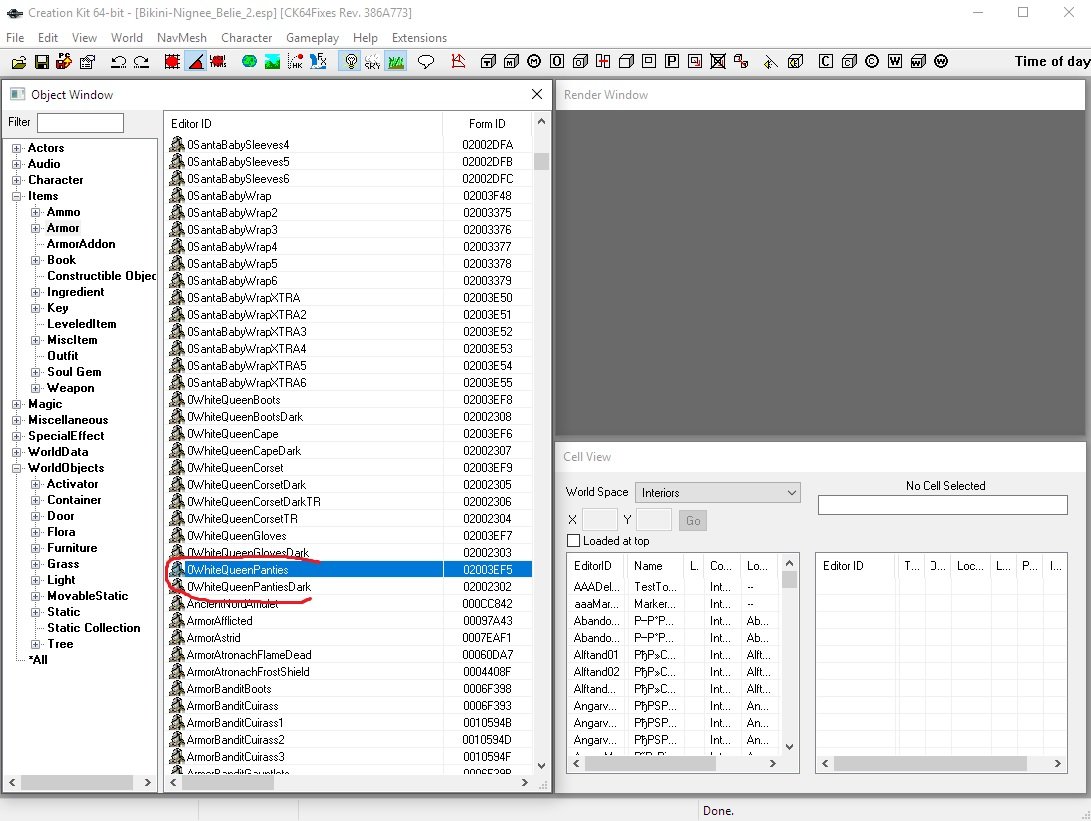The image size is (1091, 821).
Task: Collapse the WorldObjects tree category
Action: coord(17,468)
